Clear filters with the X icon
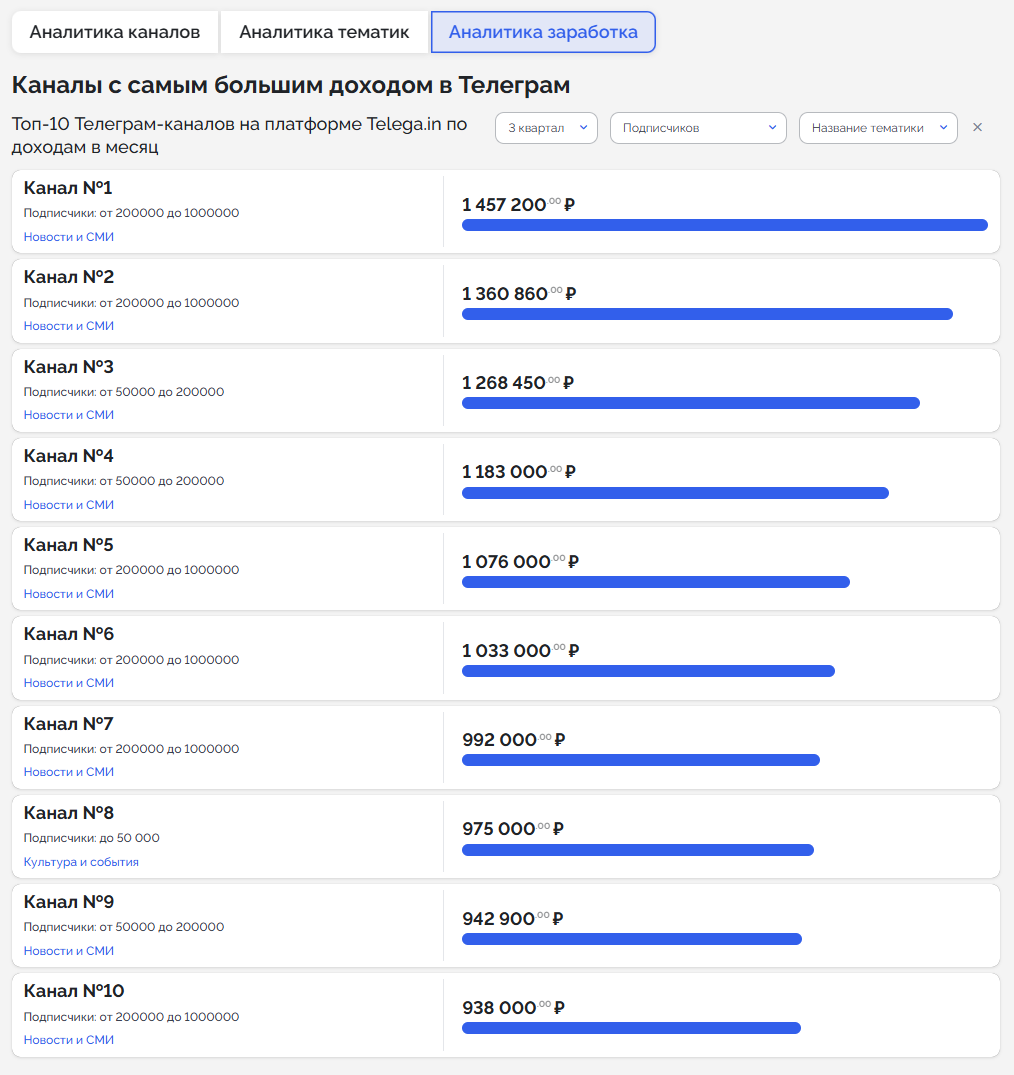1014x1075 pixels. pos(978,128)
